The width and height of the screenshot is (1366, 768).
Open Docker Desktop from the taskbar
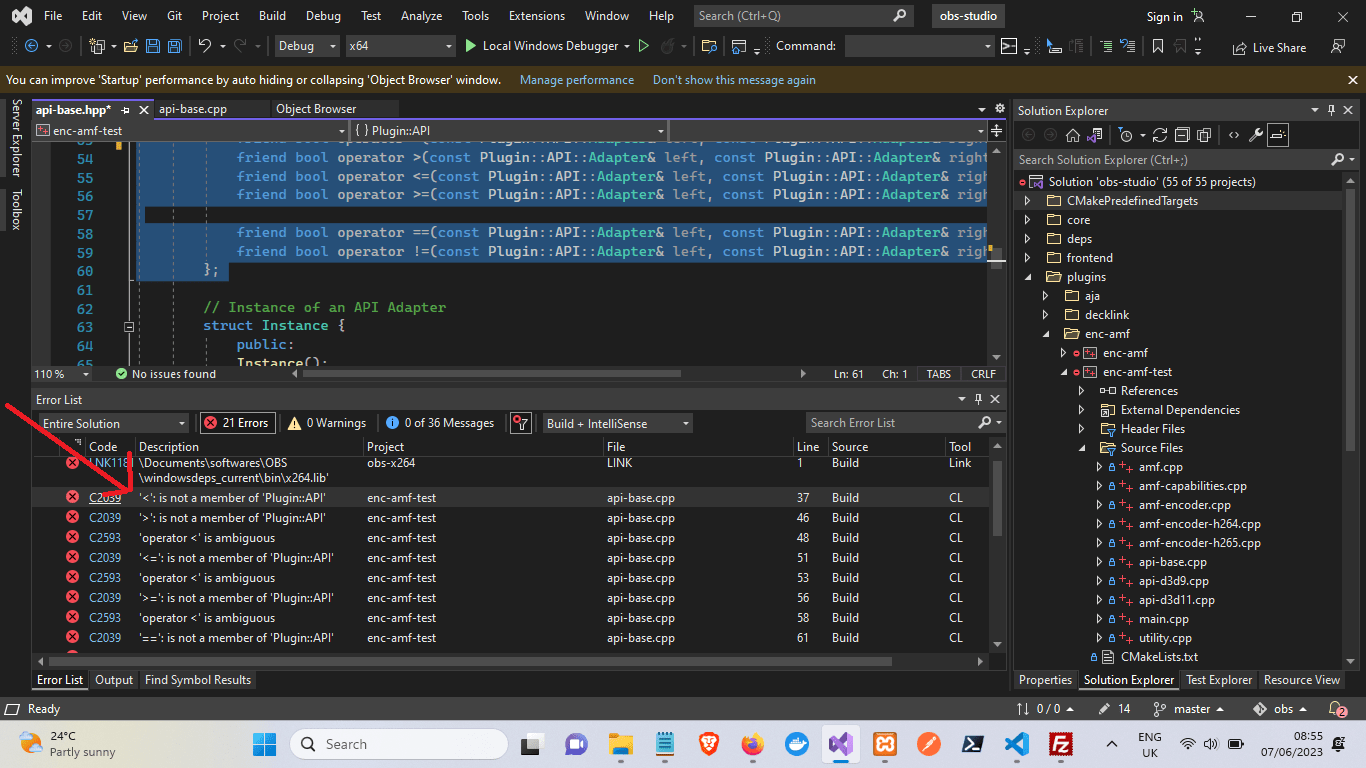click(797, 744)
